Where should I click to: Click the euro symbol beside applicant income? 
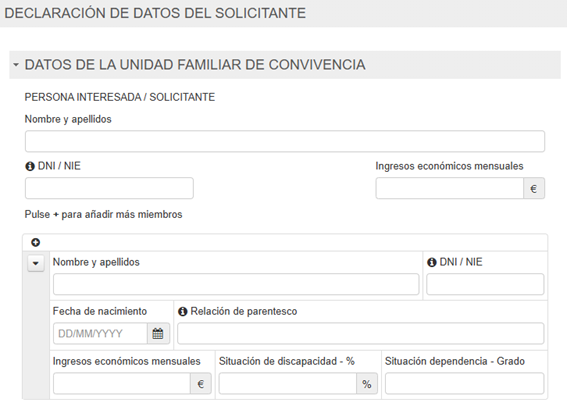(534, 188)
